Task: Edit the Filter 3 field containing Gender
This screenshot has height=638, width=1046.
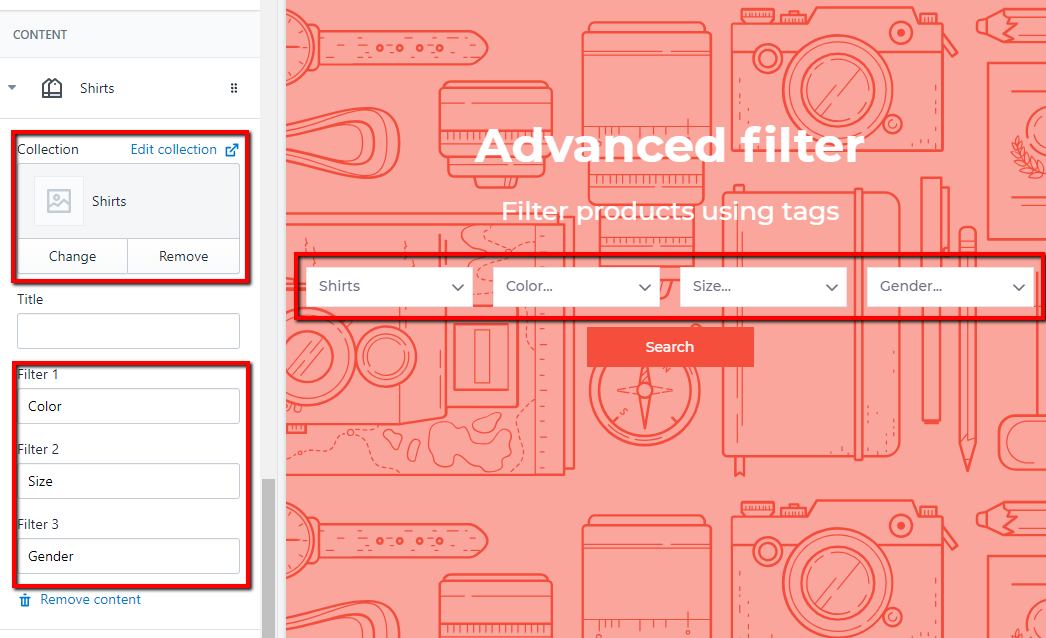Action: point(128,556)
